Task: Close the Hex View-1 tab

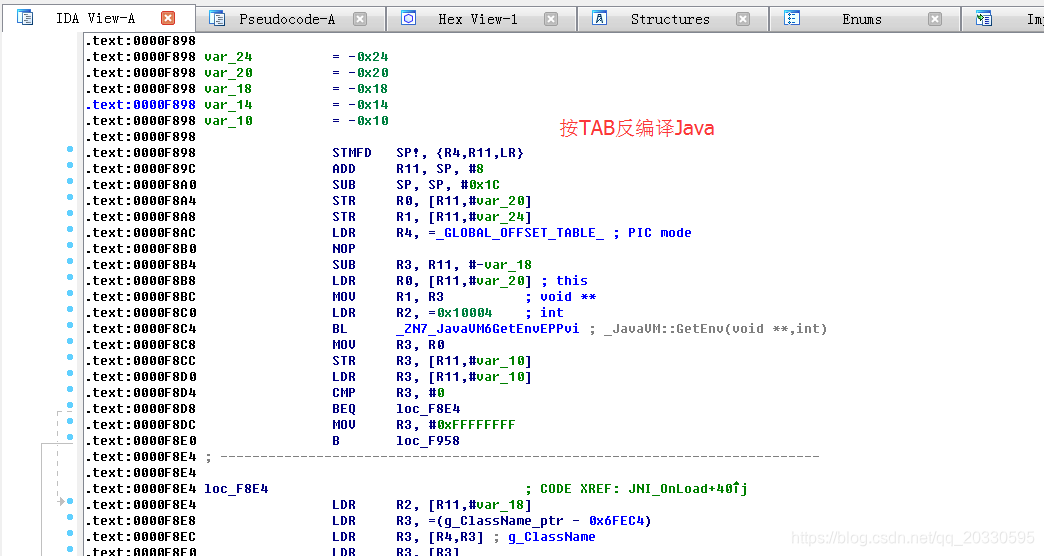Action: coord(551,19)
